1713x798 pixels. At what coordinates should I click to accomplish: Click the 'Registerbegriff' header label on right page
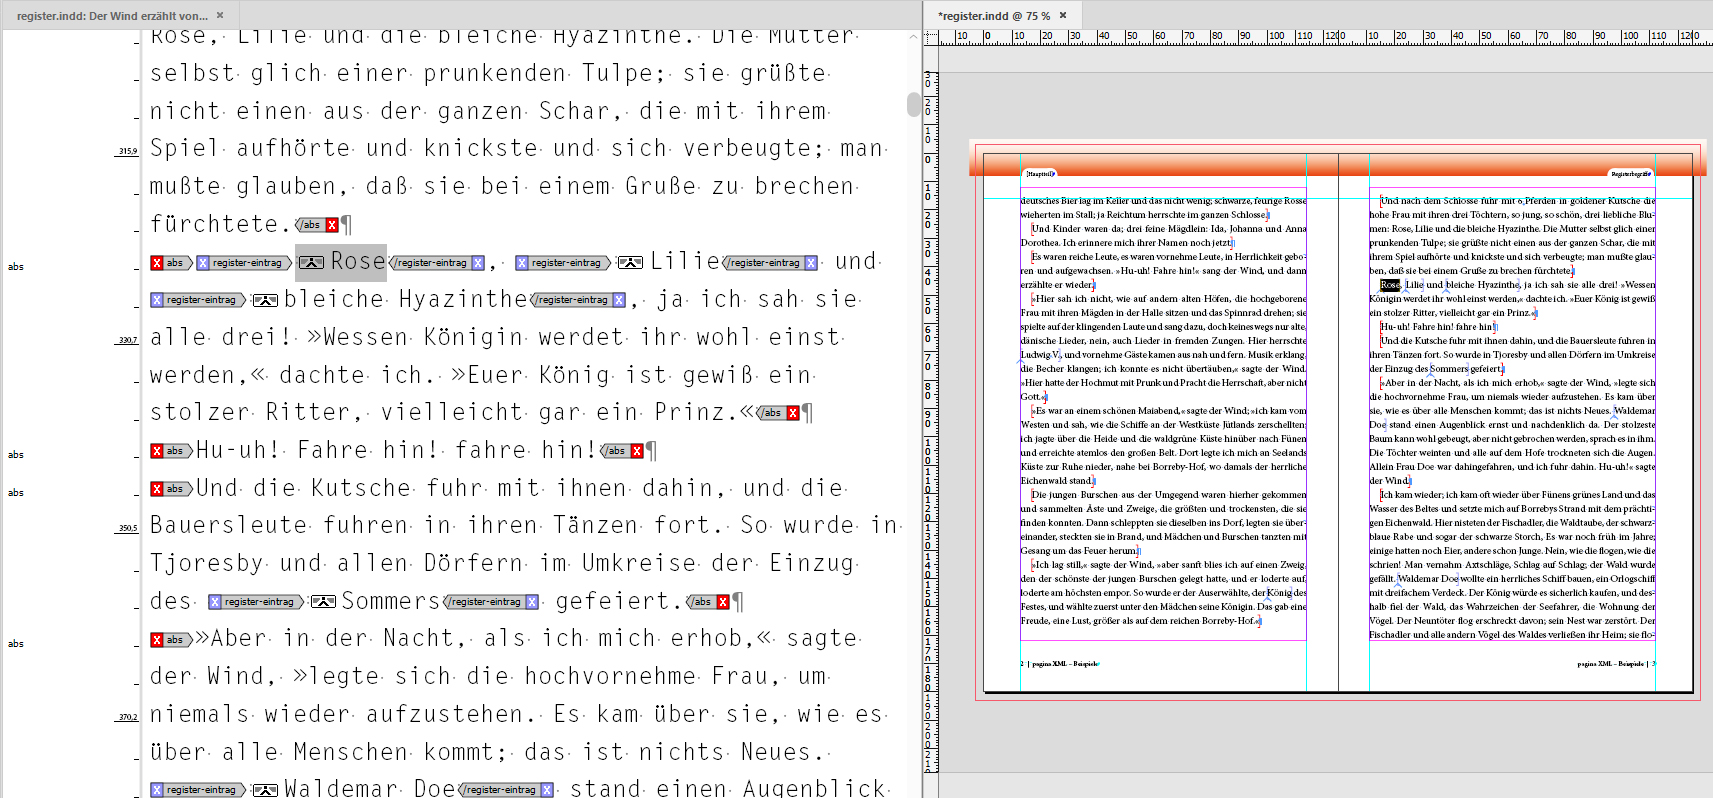[x=1630, y=174]
